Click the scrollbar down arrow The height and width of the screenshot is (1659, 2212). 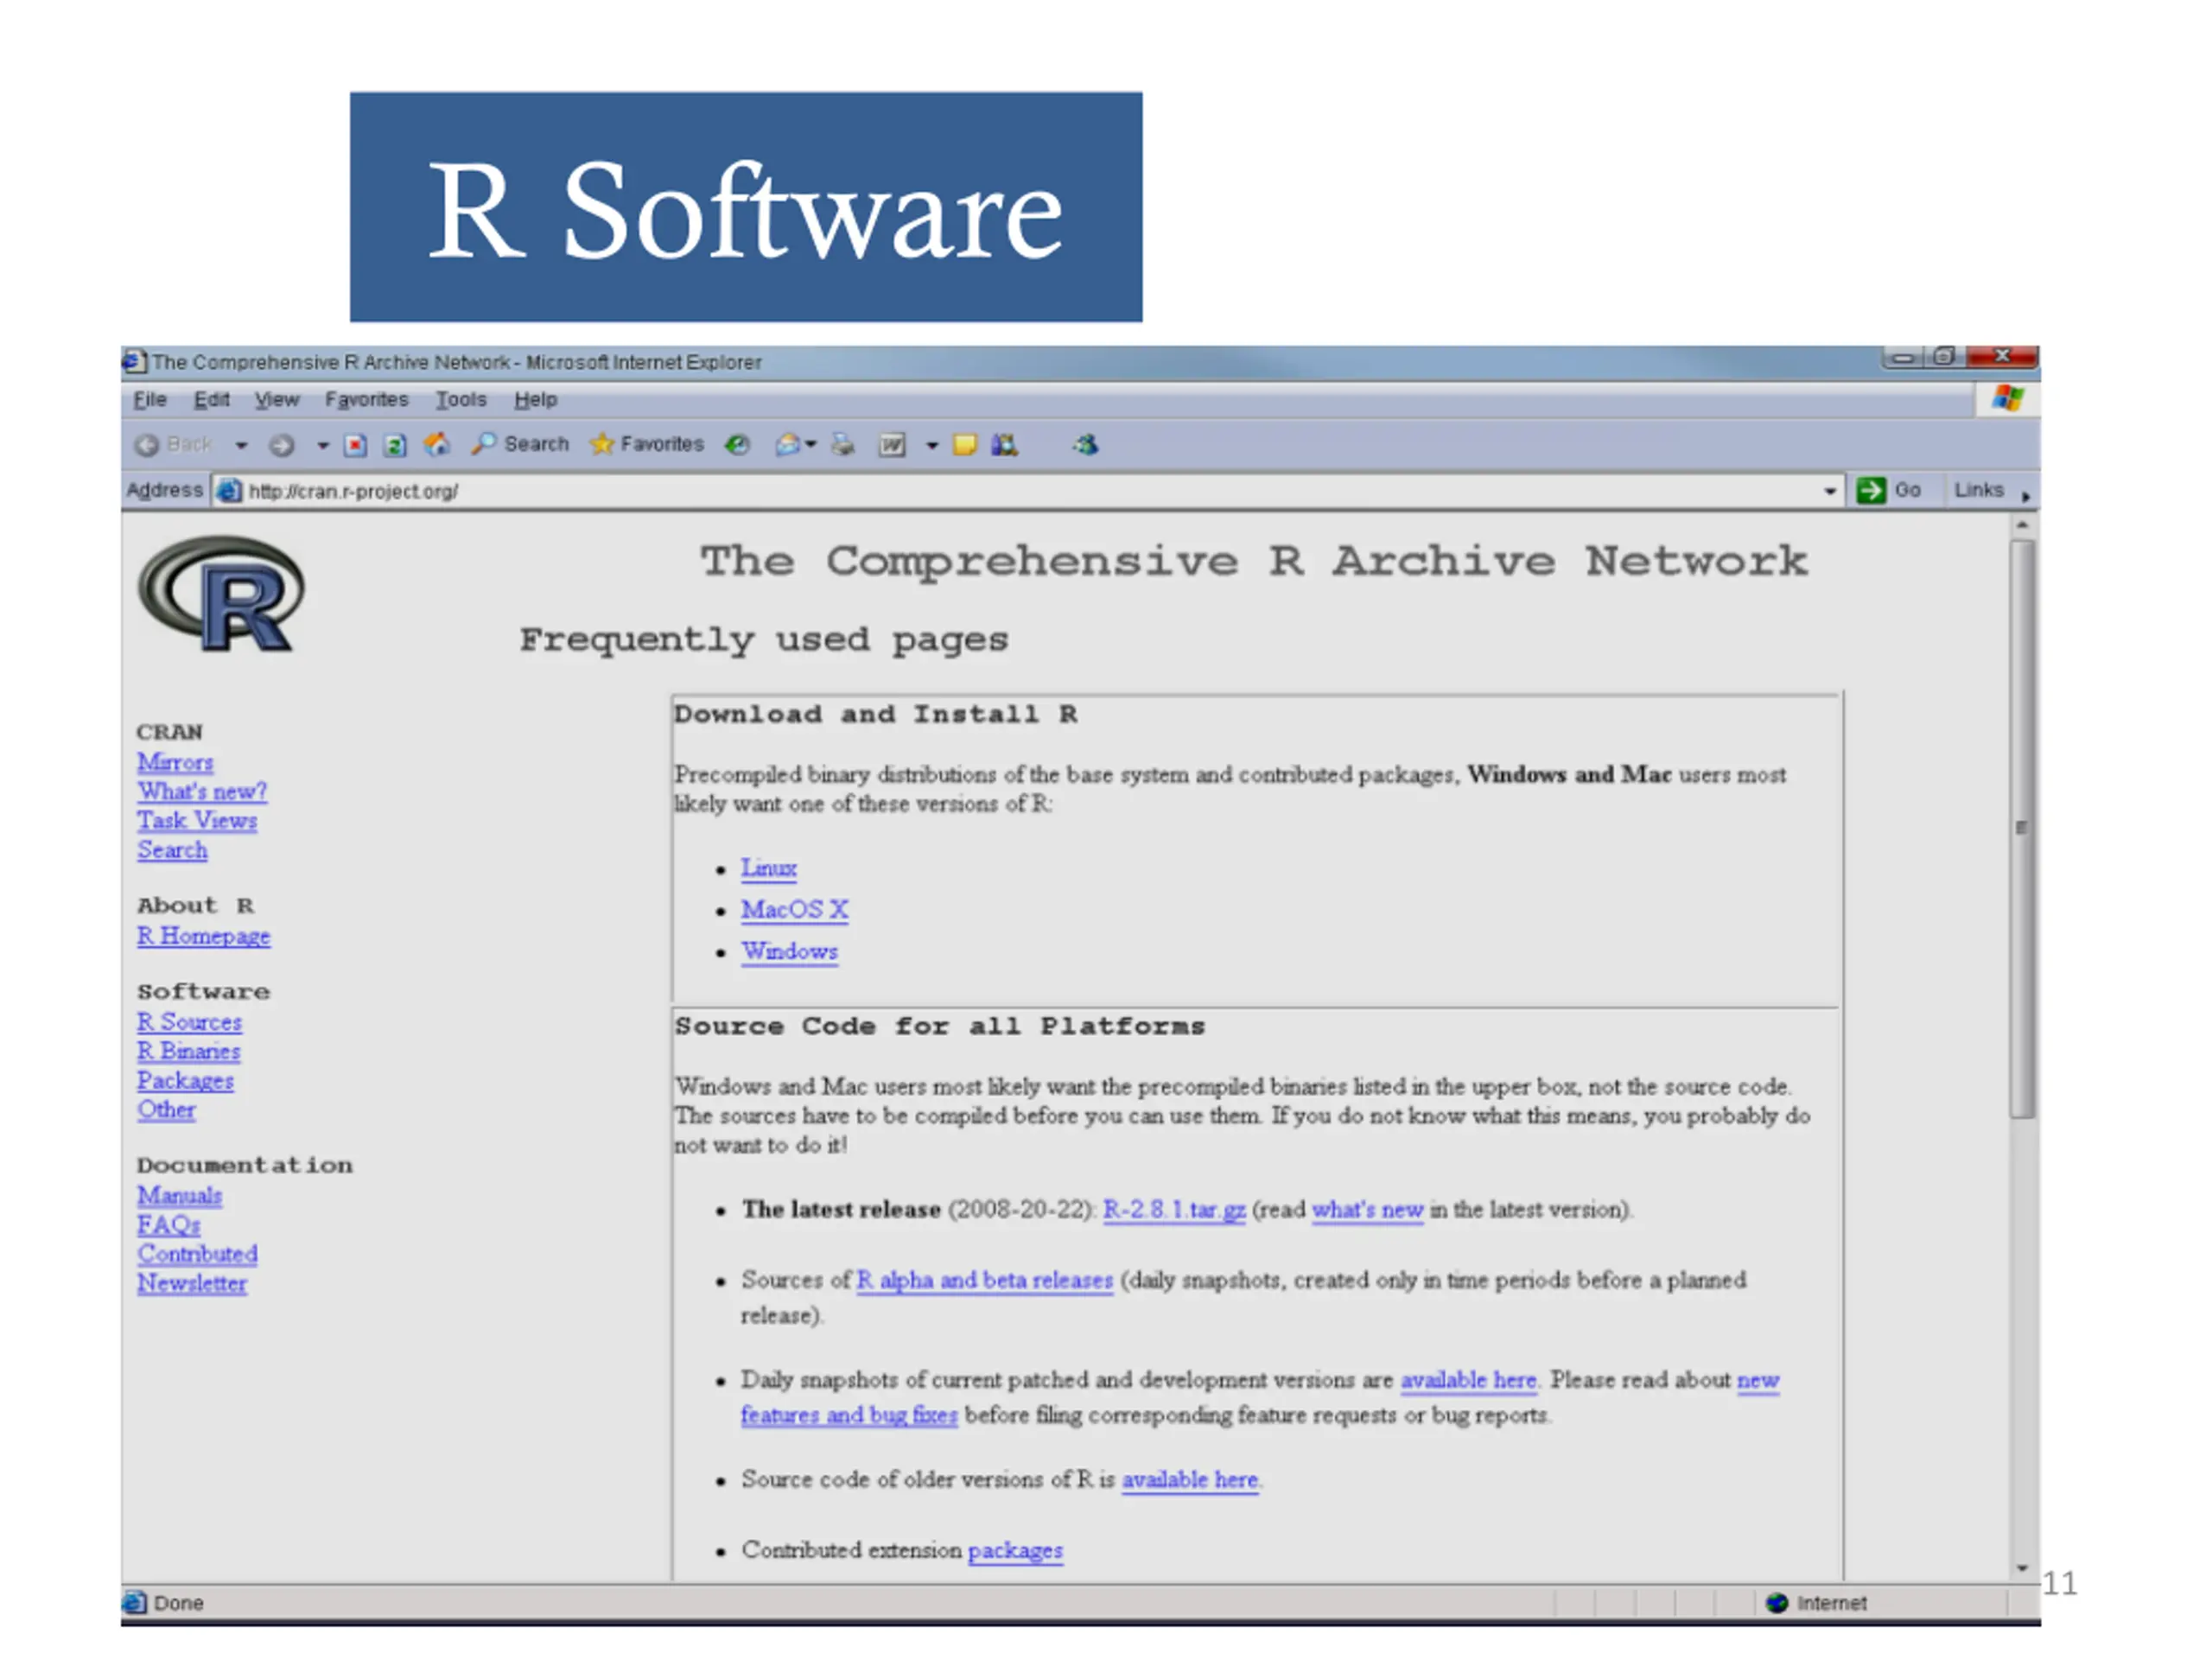pyautogui.click(x=2022, y=1568)
